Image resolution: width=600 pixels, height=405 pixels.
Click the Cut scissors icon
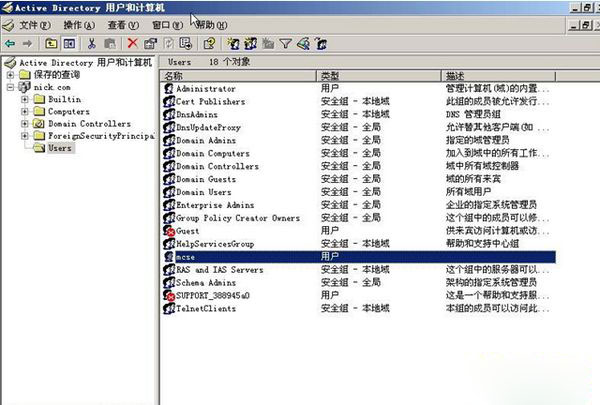pyautogui.click(x=91, y=44)
